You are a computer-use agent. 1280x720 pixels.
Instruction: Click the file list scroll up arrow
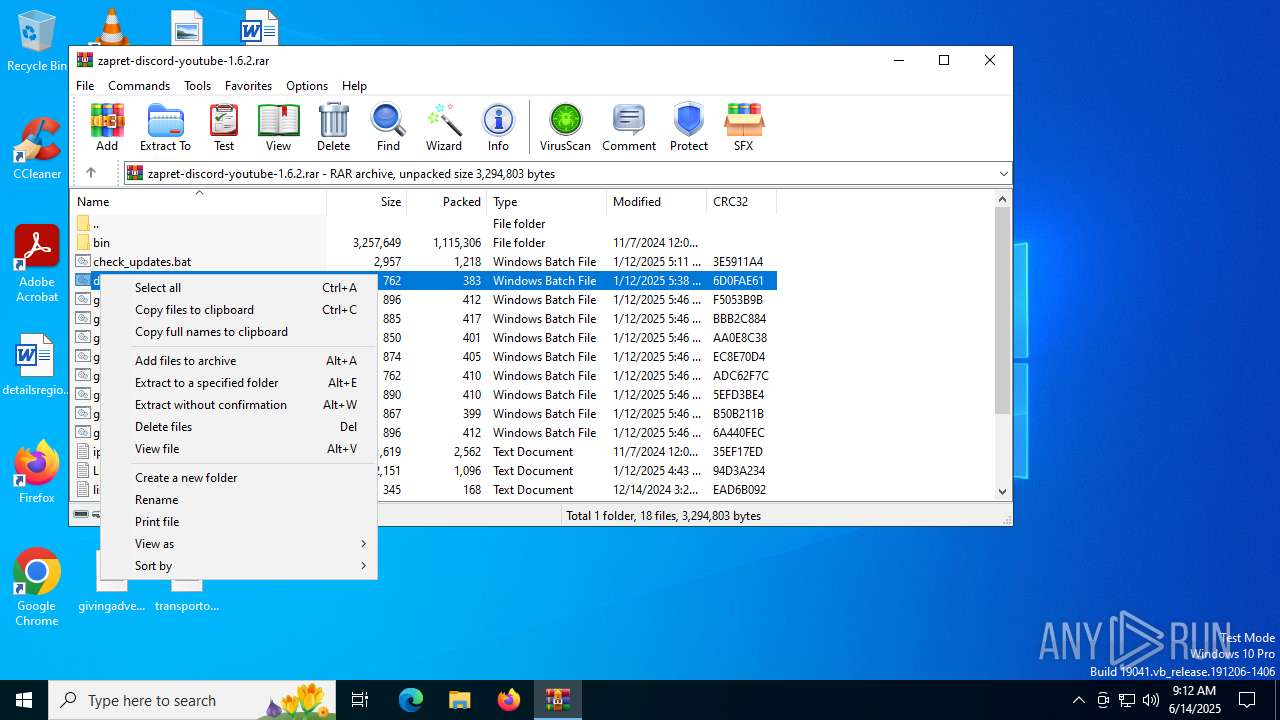point(1003,199)
